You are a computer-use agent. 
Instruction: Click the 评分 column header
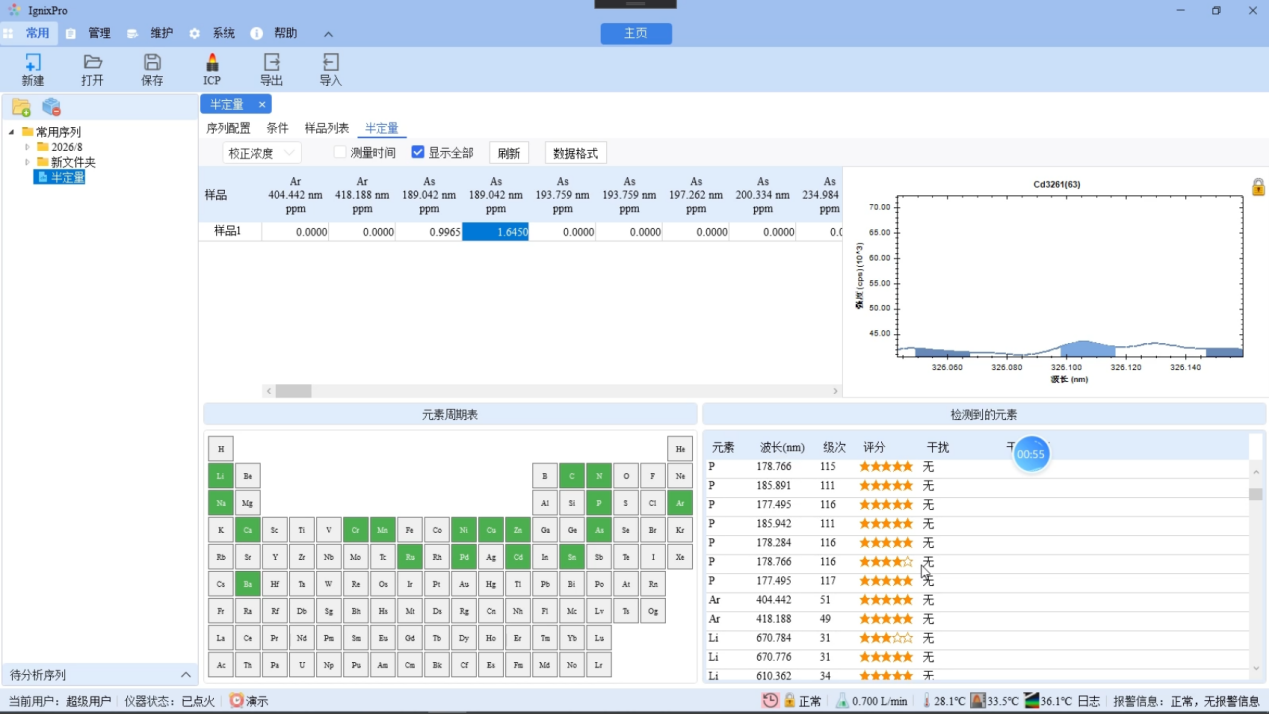[874, 447]
